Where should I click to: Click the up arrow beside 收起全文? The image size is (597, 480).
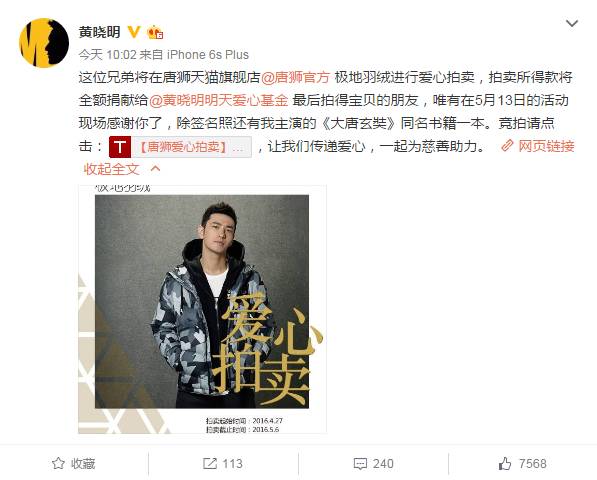[x=155, y=169]
